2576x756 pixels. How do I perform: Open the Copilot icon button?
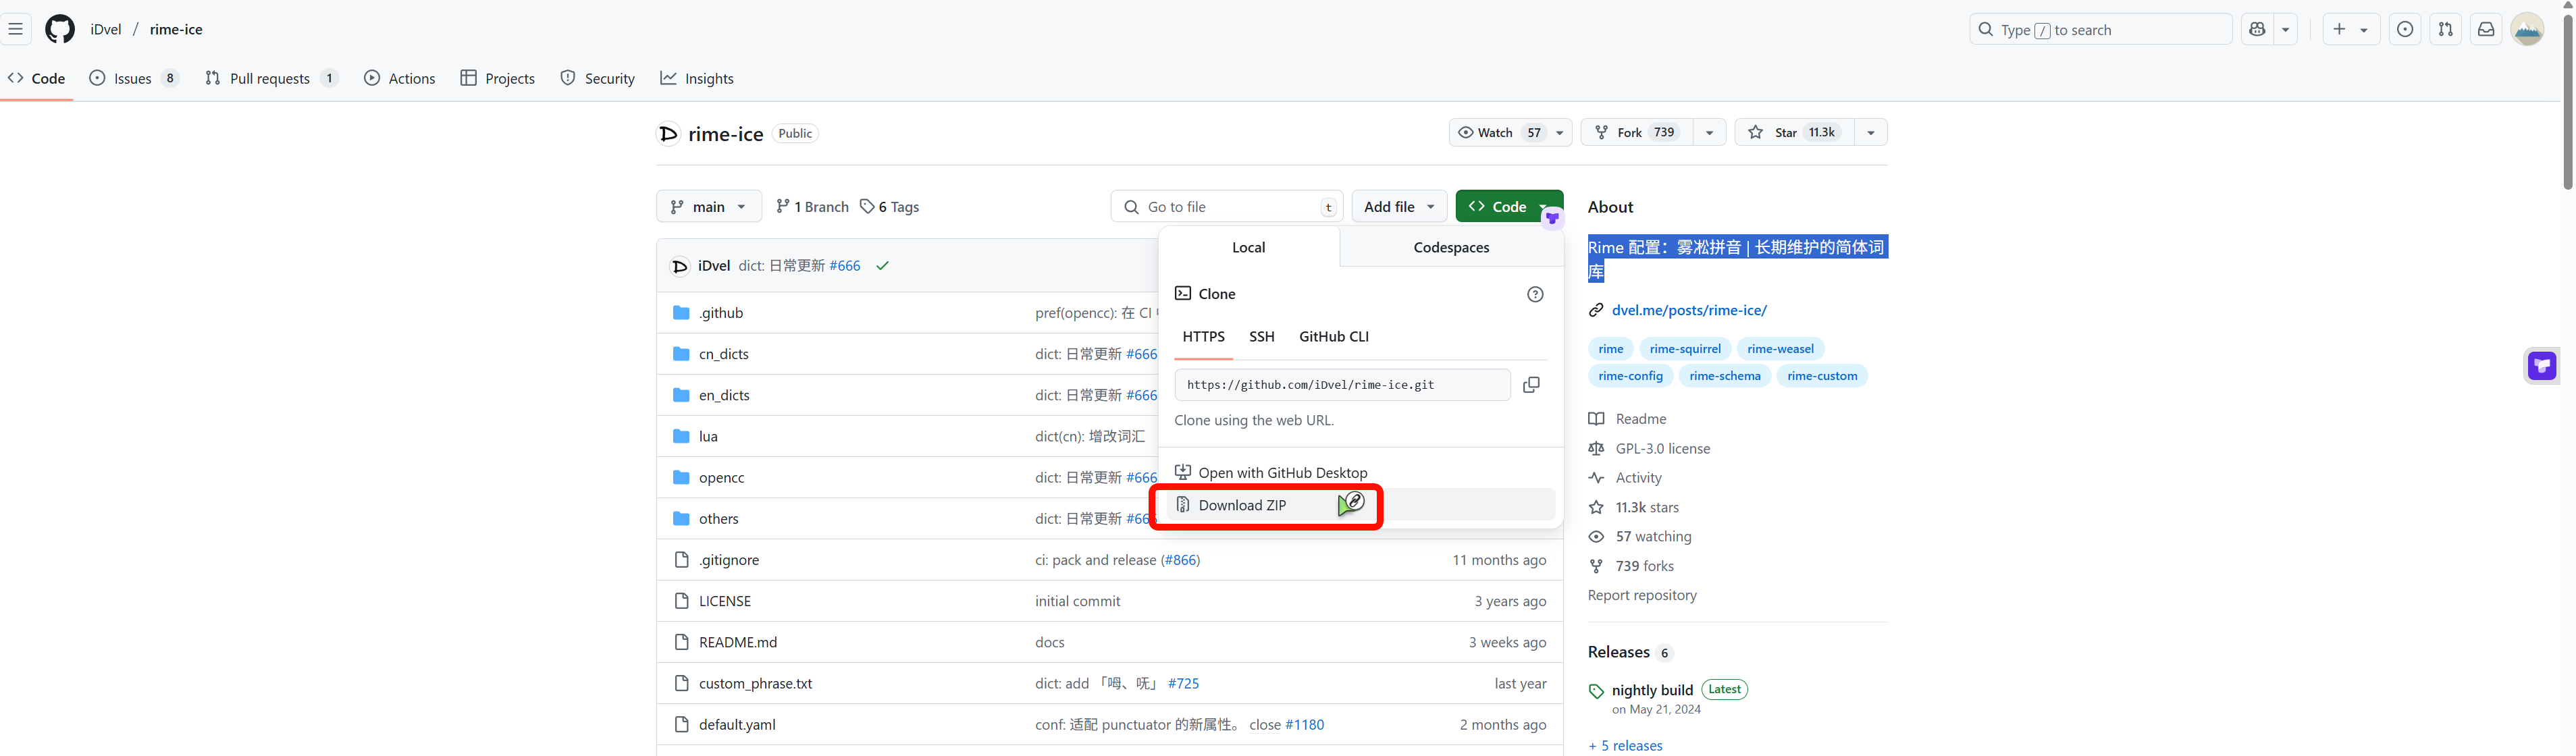[x=2257, y=29]
